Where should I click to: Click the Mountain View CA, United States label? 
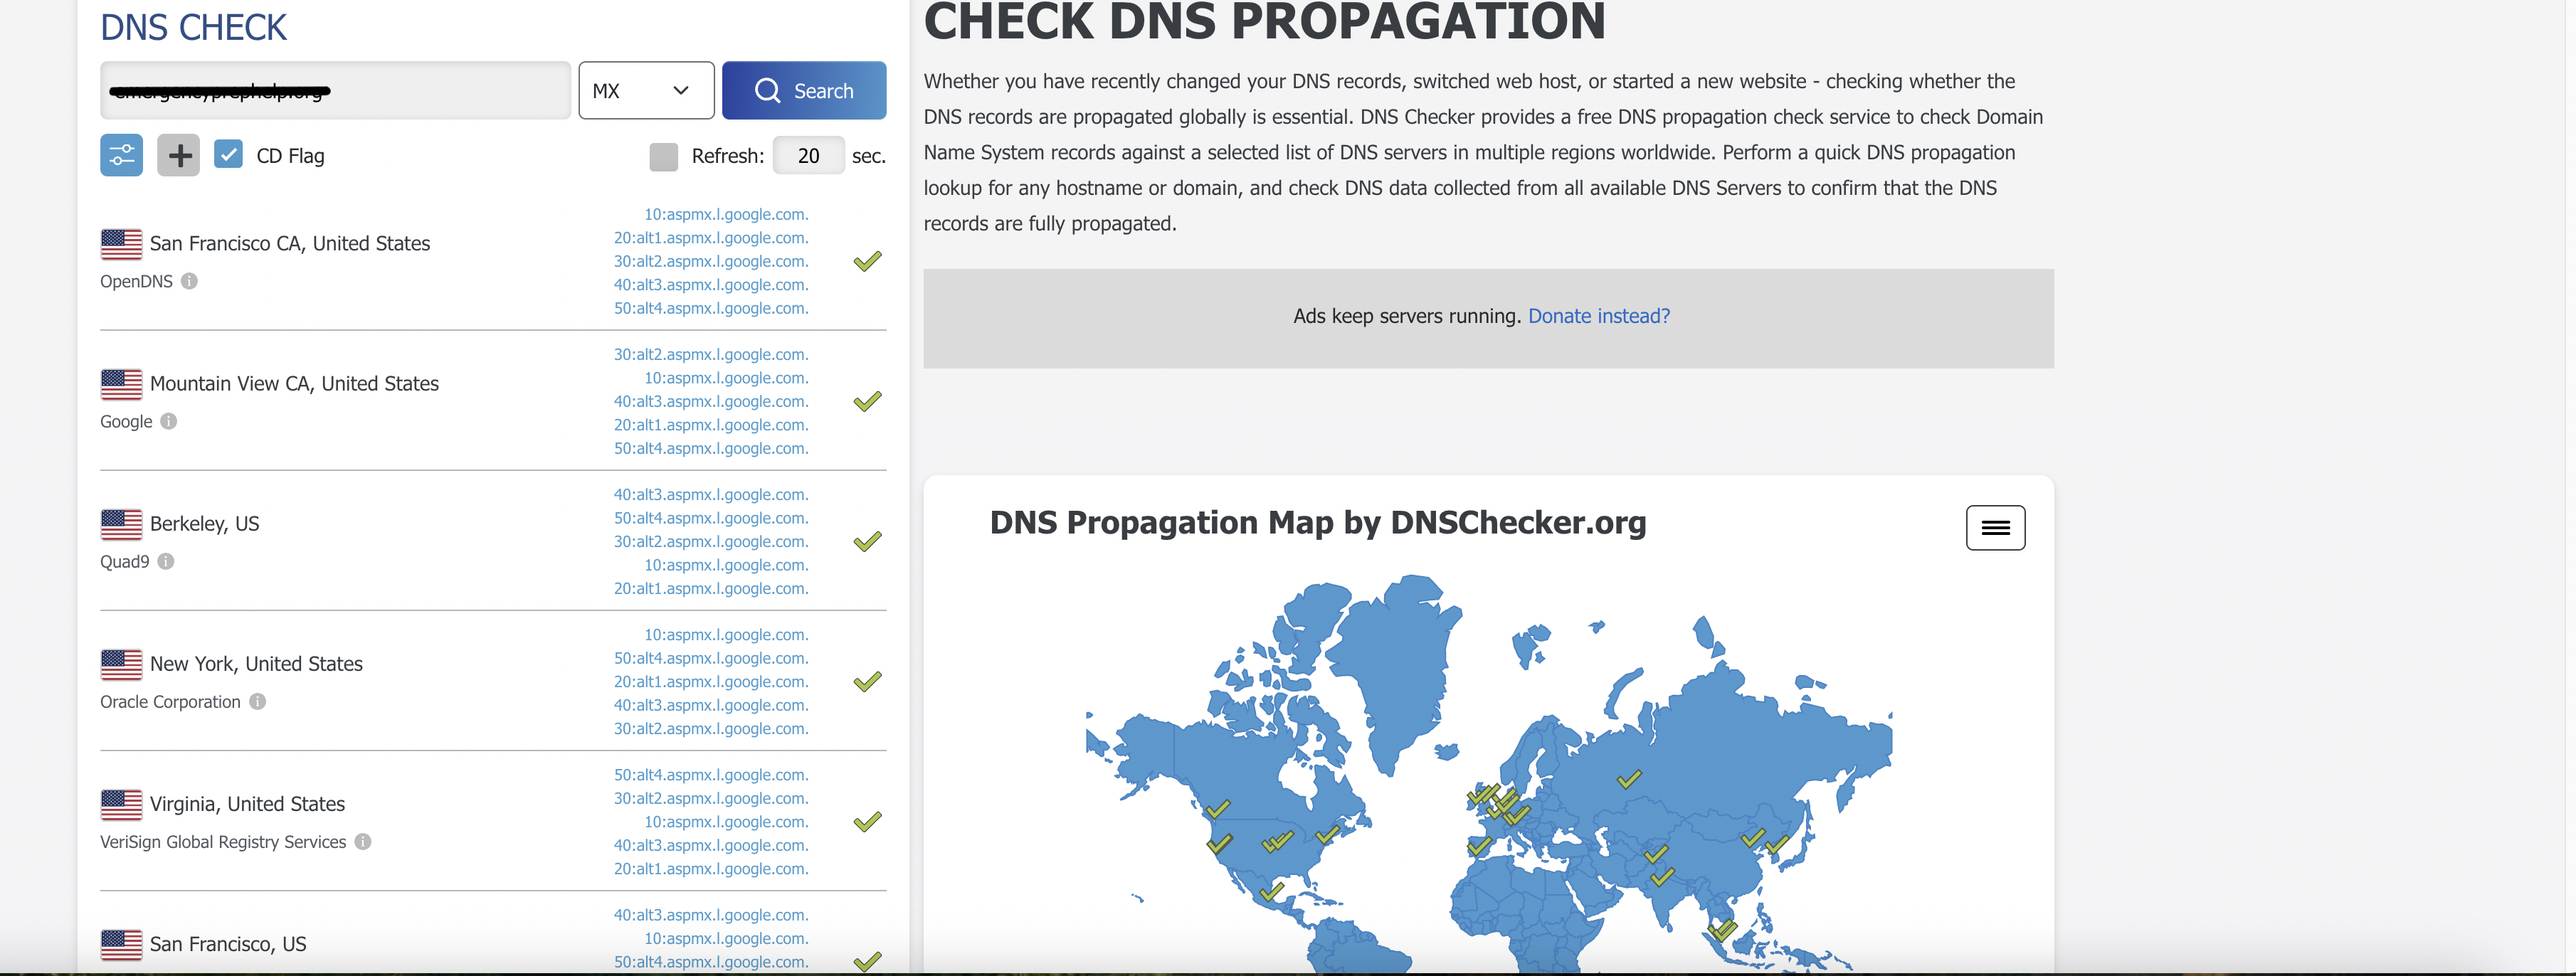(294, 384)
